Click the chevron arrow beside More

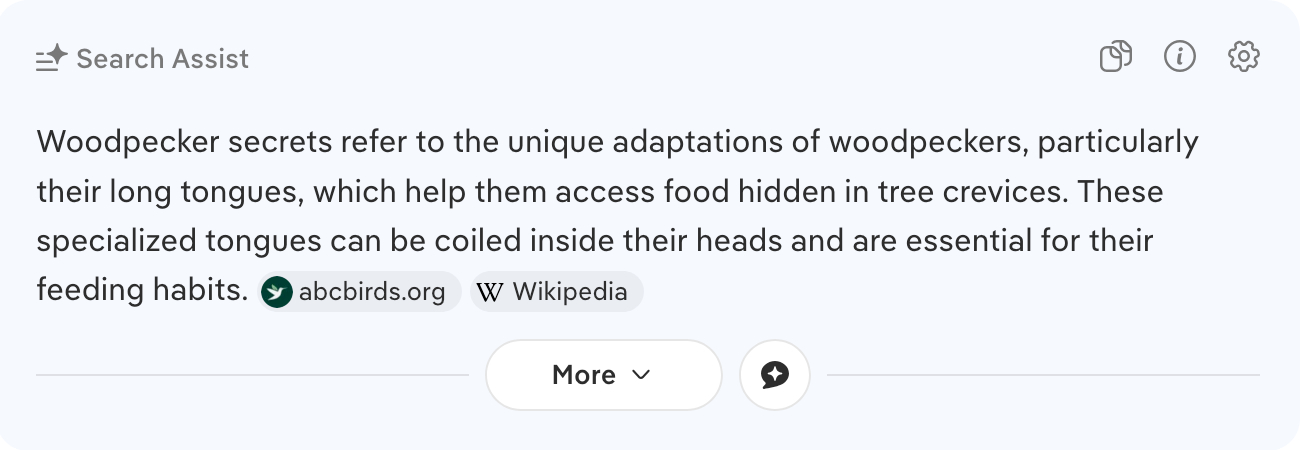pyautogui.click(x=641, y=375)
